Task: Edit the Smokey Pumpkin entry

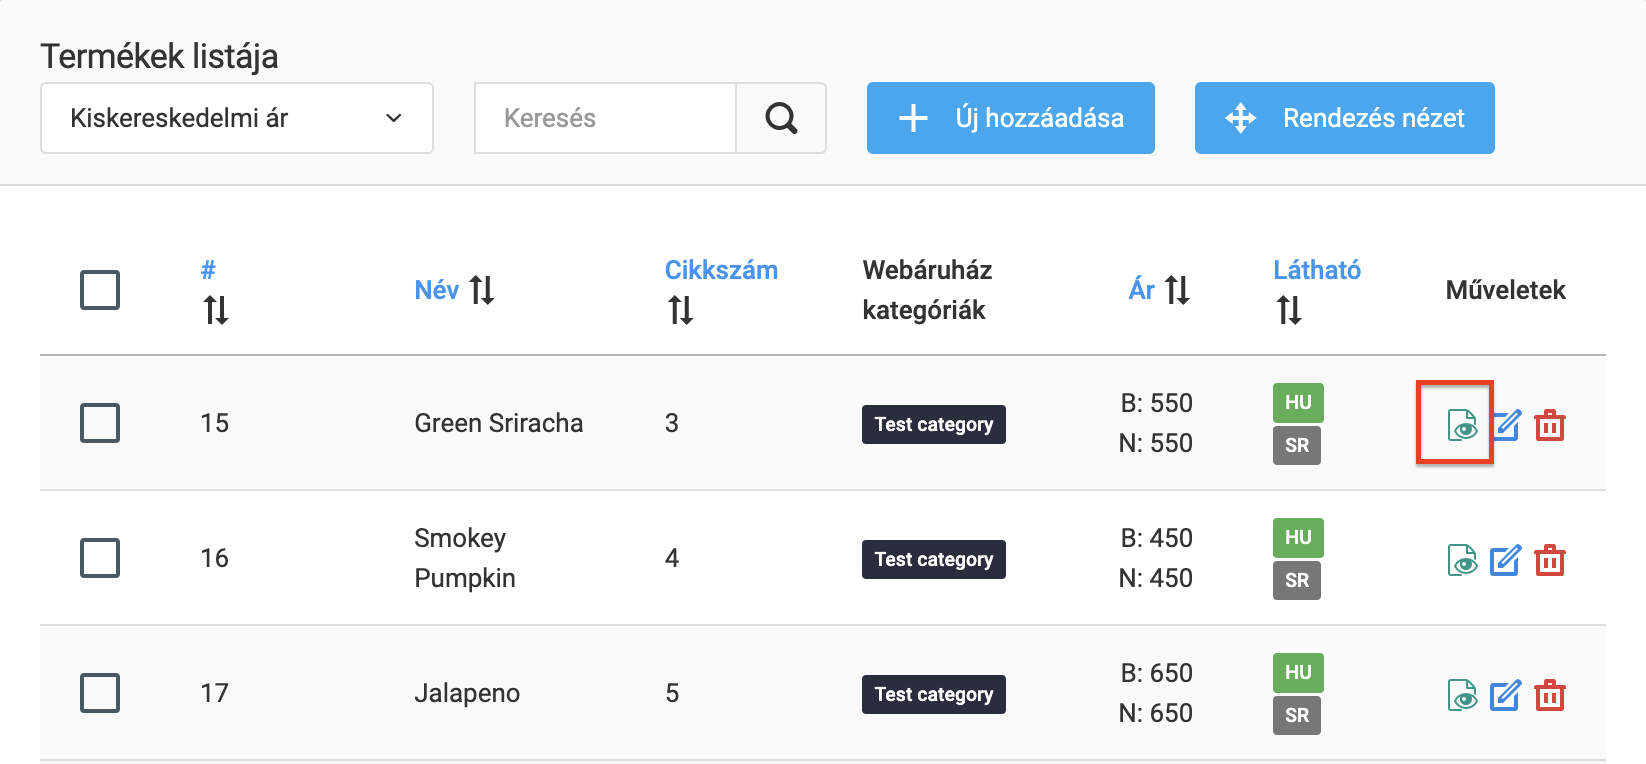Action: pyautogui.click(x=1506, y=559)
